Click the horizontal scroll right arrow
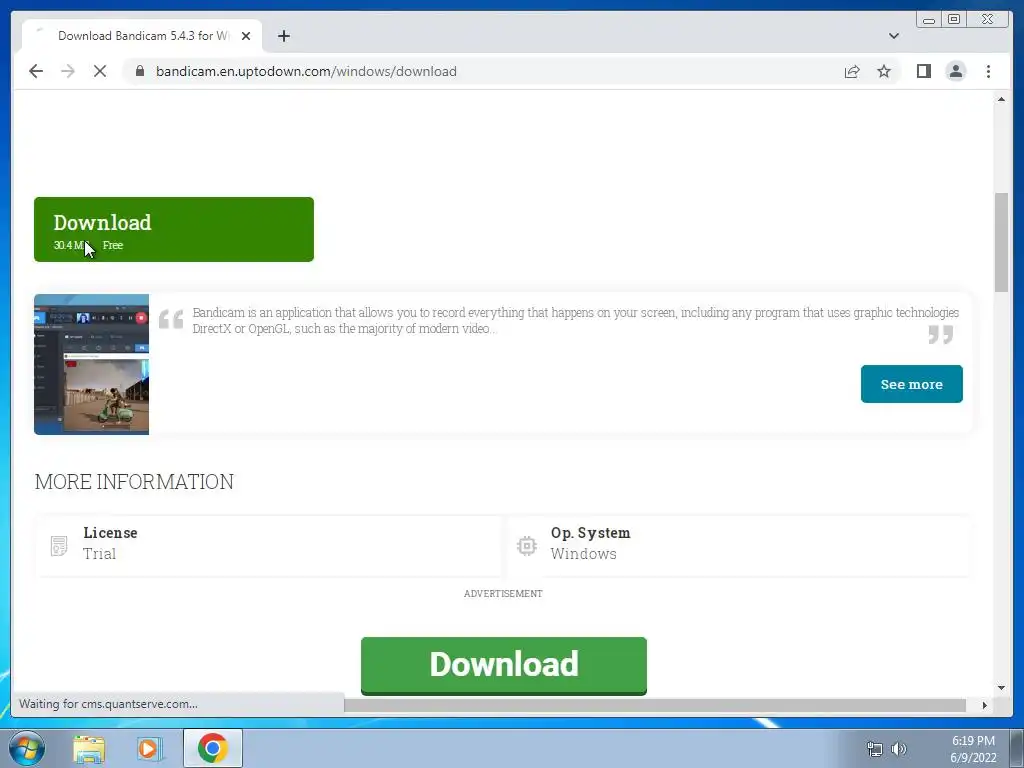Image resolution: width=1024 pixels, height=768 pixels. 985,705
